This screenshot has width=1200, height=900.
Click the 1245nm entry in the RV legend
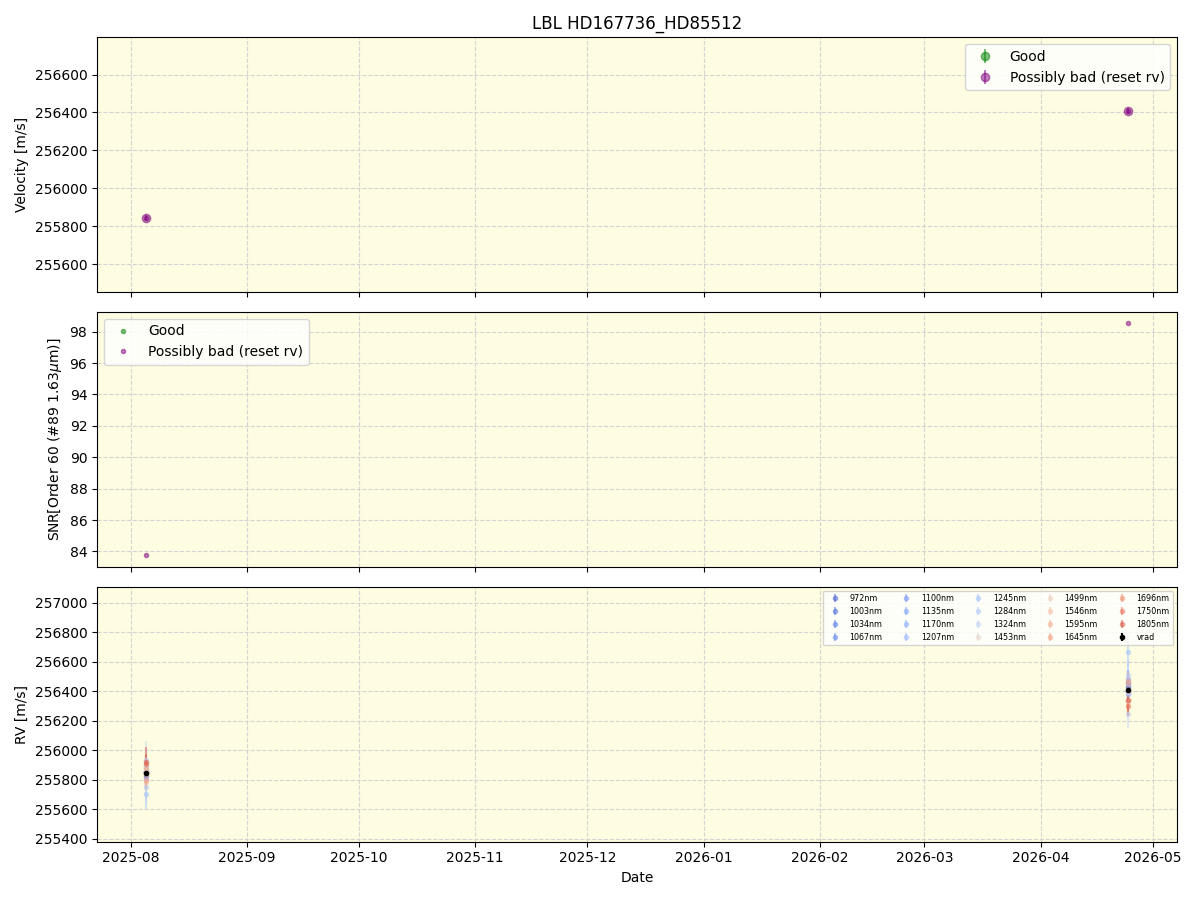point(1009,598)
